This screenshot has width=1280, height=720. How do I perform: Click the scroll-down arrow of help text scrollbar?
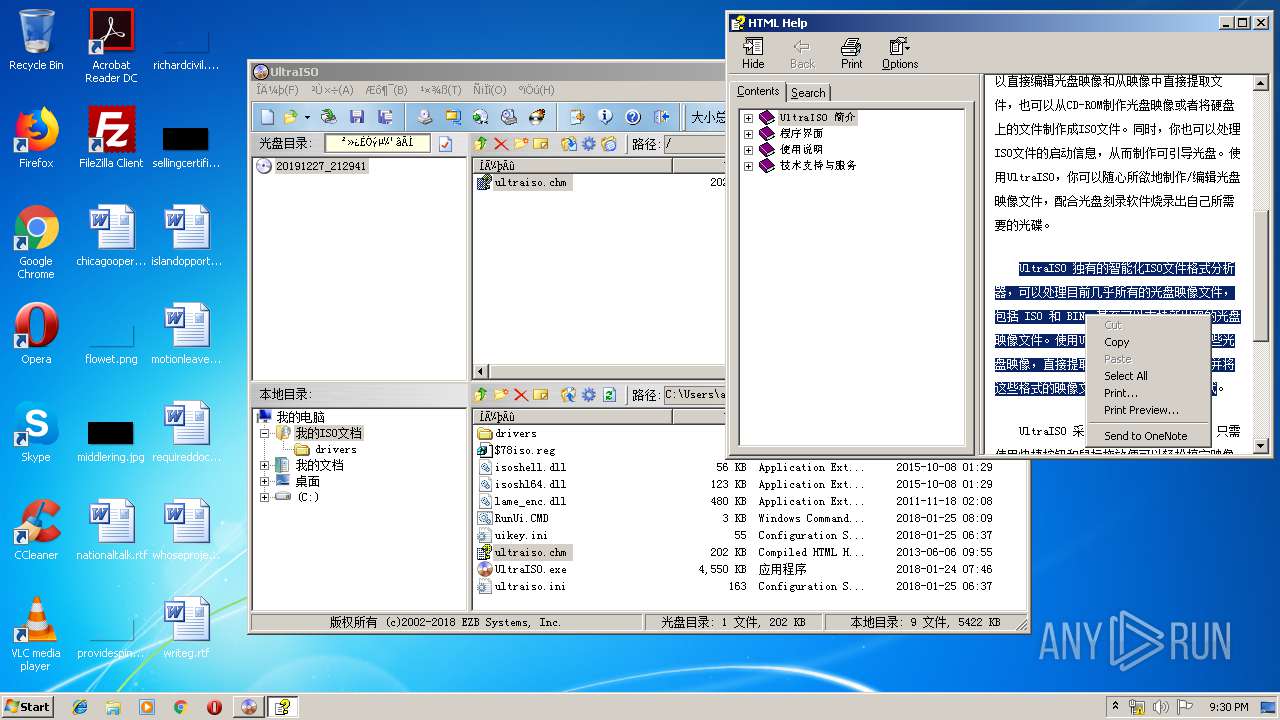[x=1260, y=446]
